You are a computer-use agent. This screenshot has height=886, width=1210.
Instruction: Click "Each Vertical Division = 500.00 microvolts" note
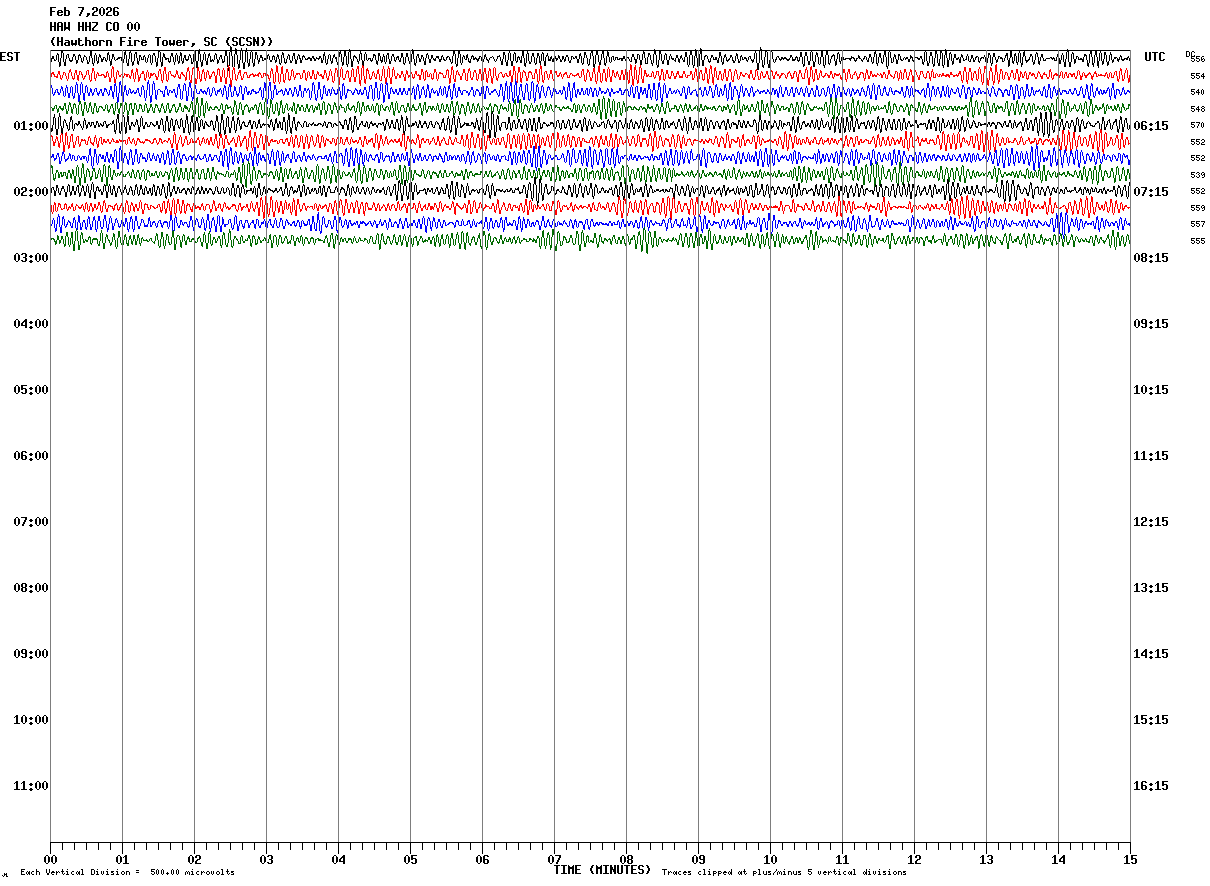[127, 873]
